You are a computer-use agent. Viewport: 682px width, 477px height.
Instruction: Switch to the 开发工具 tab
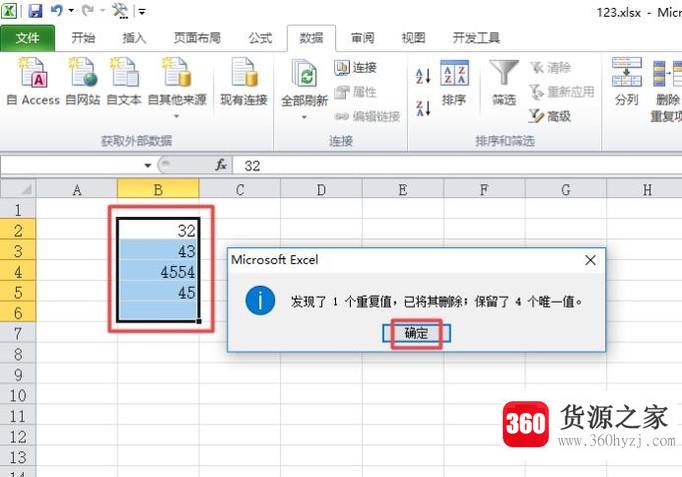click(476, 38)
